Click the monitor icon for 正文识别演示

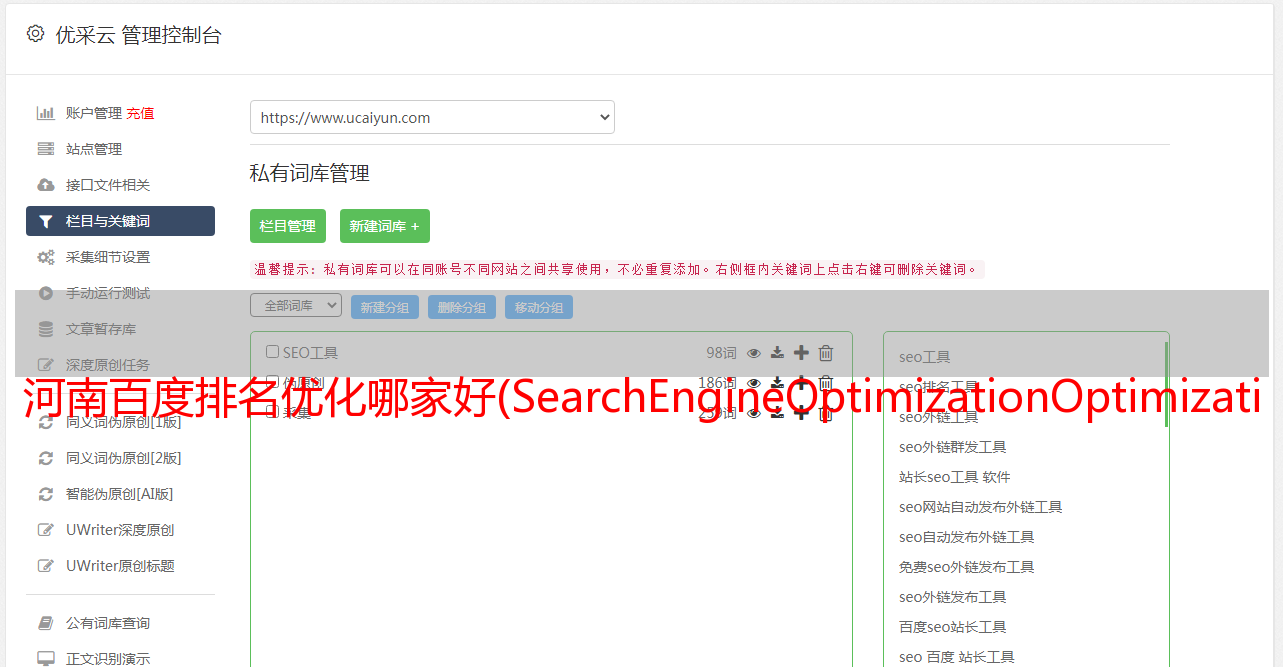click(x=46, y=659)
